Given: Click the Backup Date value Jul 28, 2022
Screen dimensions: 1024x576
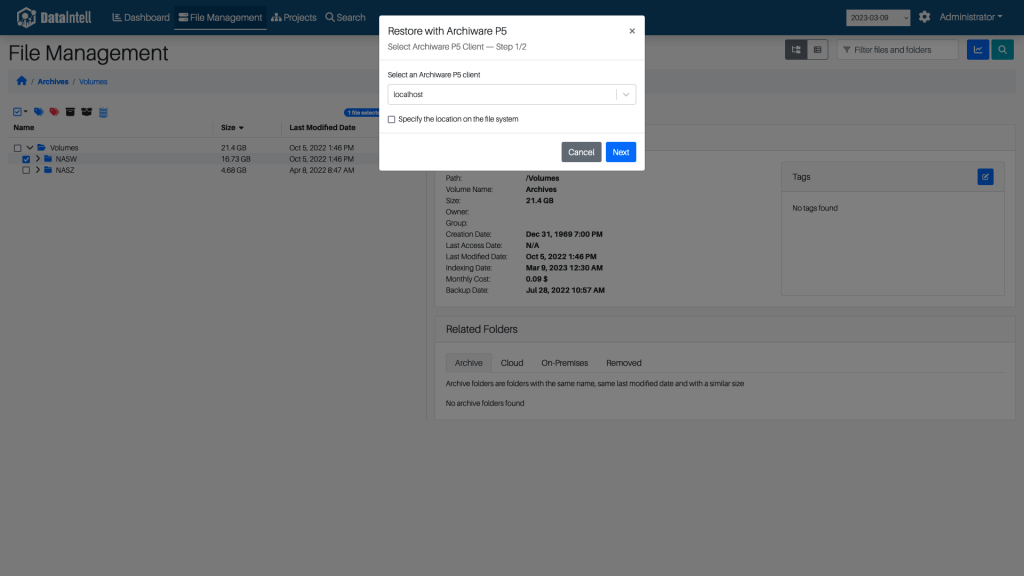Looking at the screenshot, I should (x=565, y=291).
